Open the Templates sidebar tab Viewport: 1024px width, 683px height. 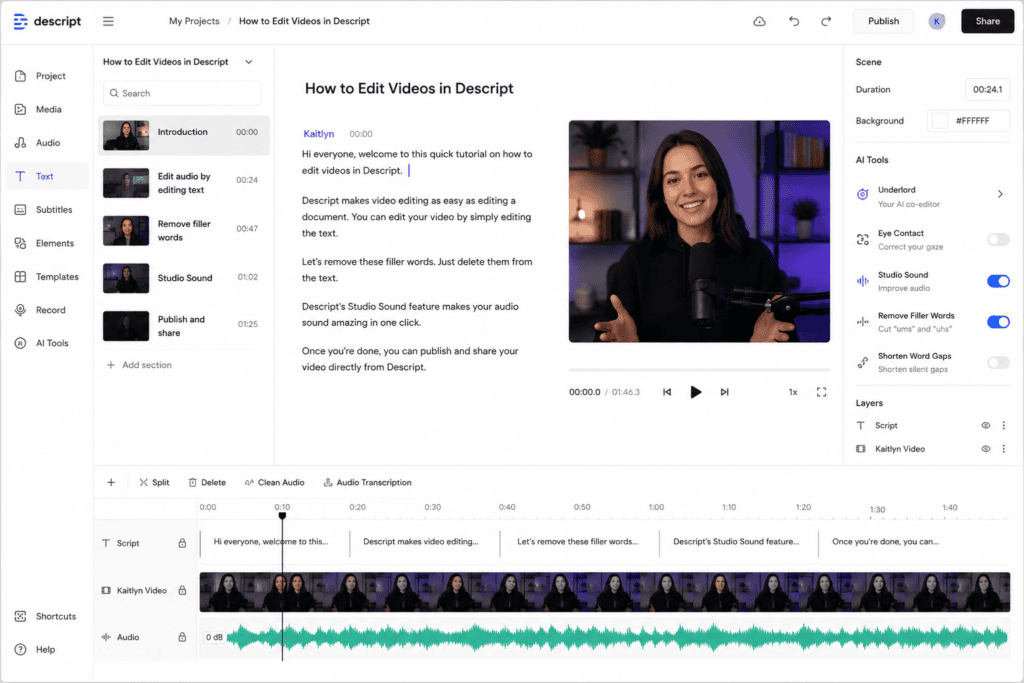click(47, 277)
